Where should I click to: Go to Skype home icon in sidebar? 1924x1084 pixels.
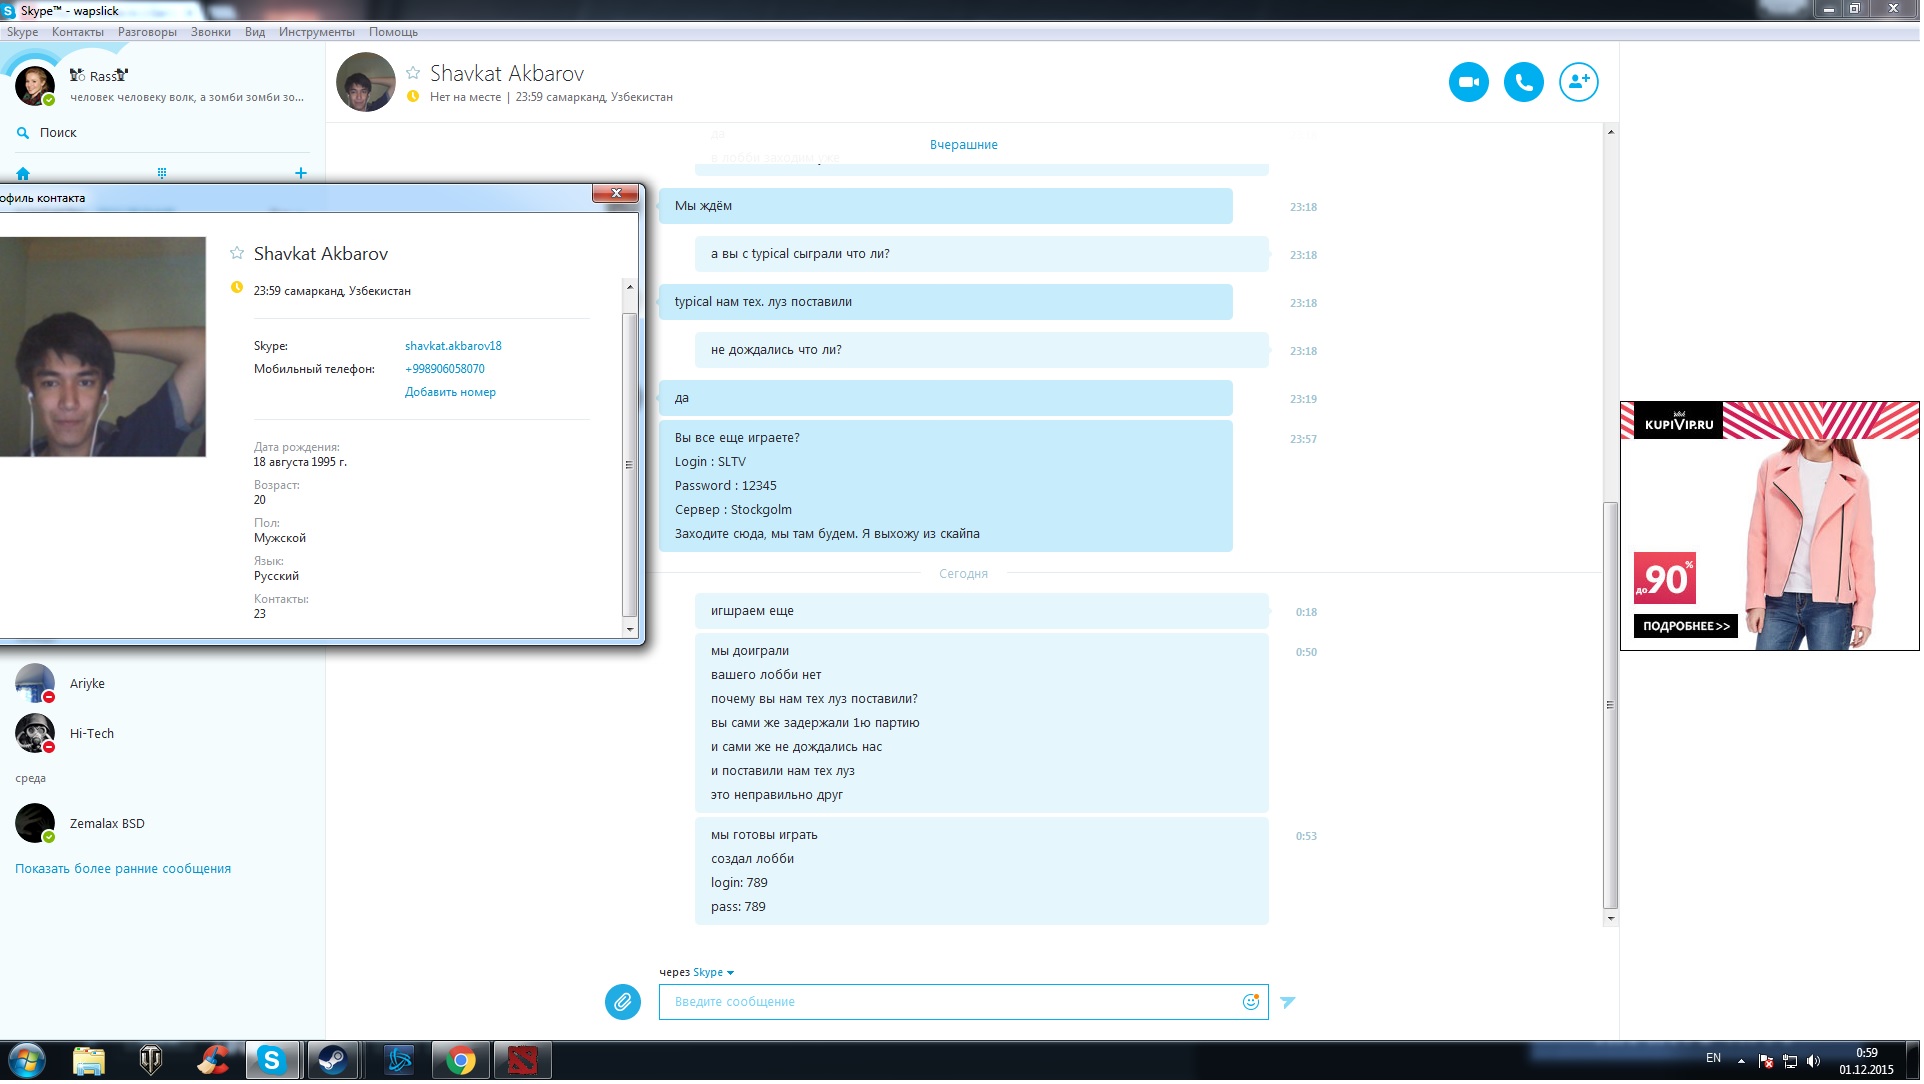(x=23, y=174)
